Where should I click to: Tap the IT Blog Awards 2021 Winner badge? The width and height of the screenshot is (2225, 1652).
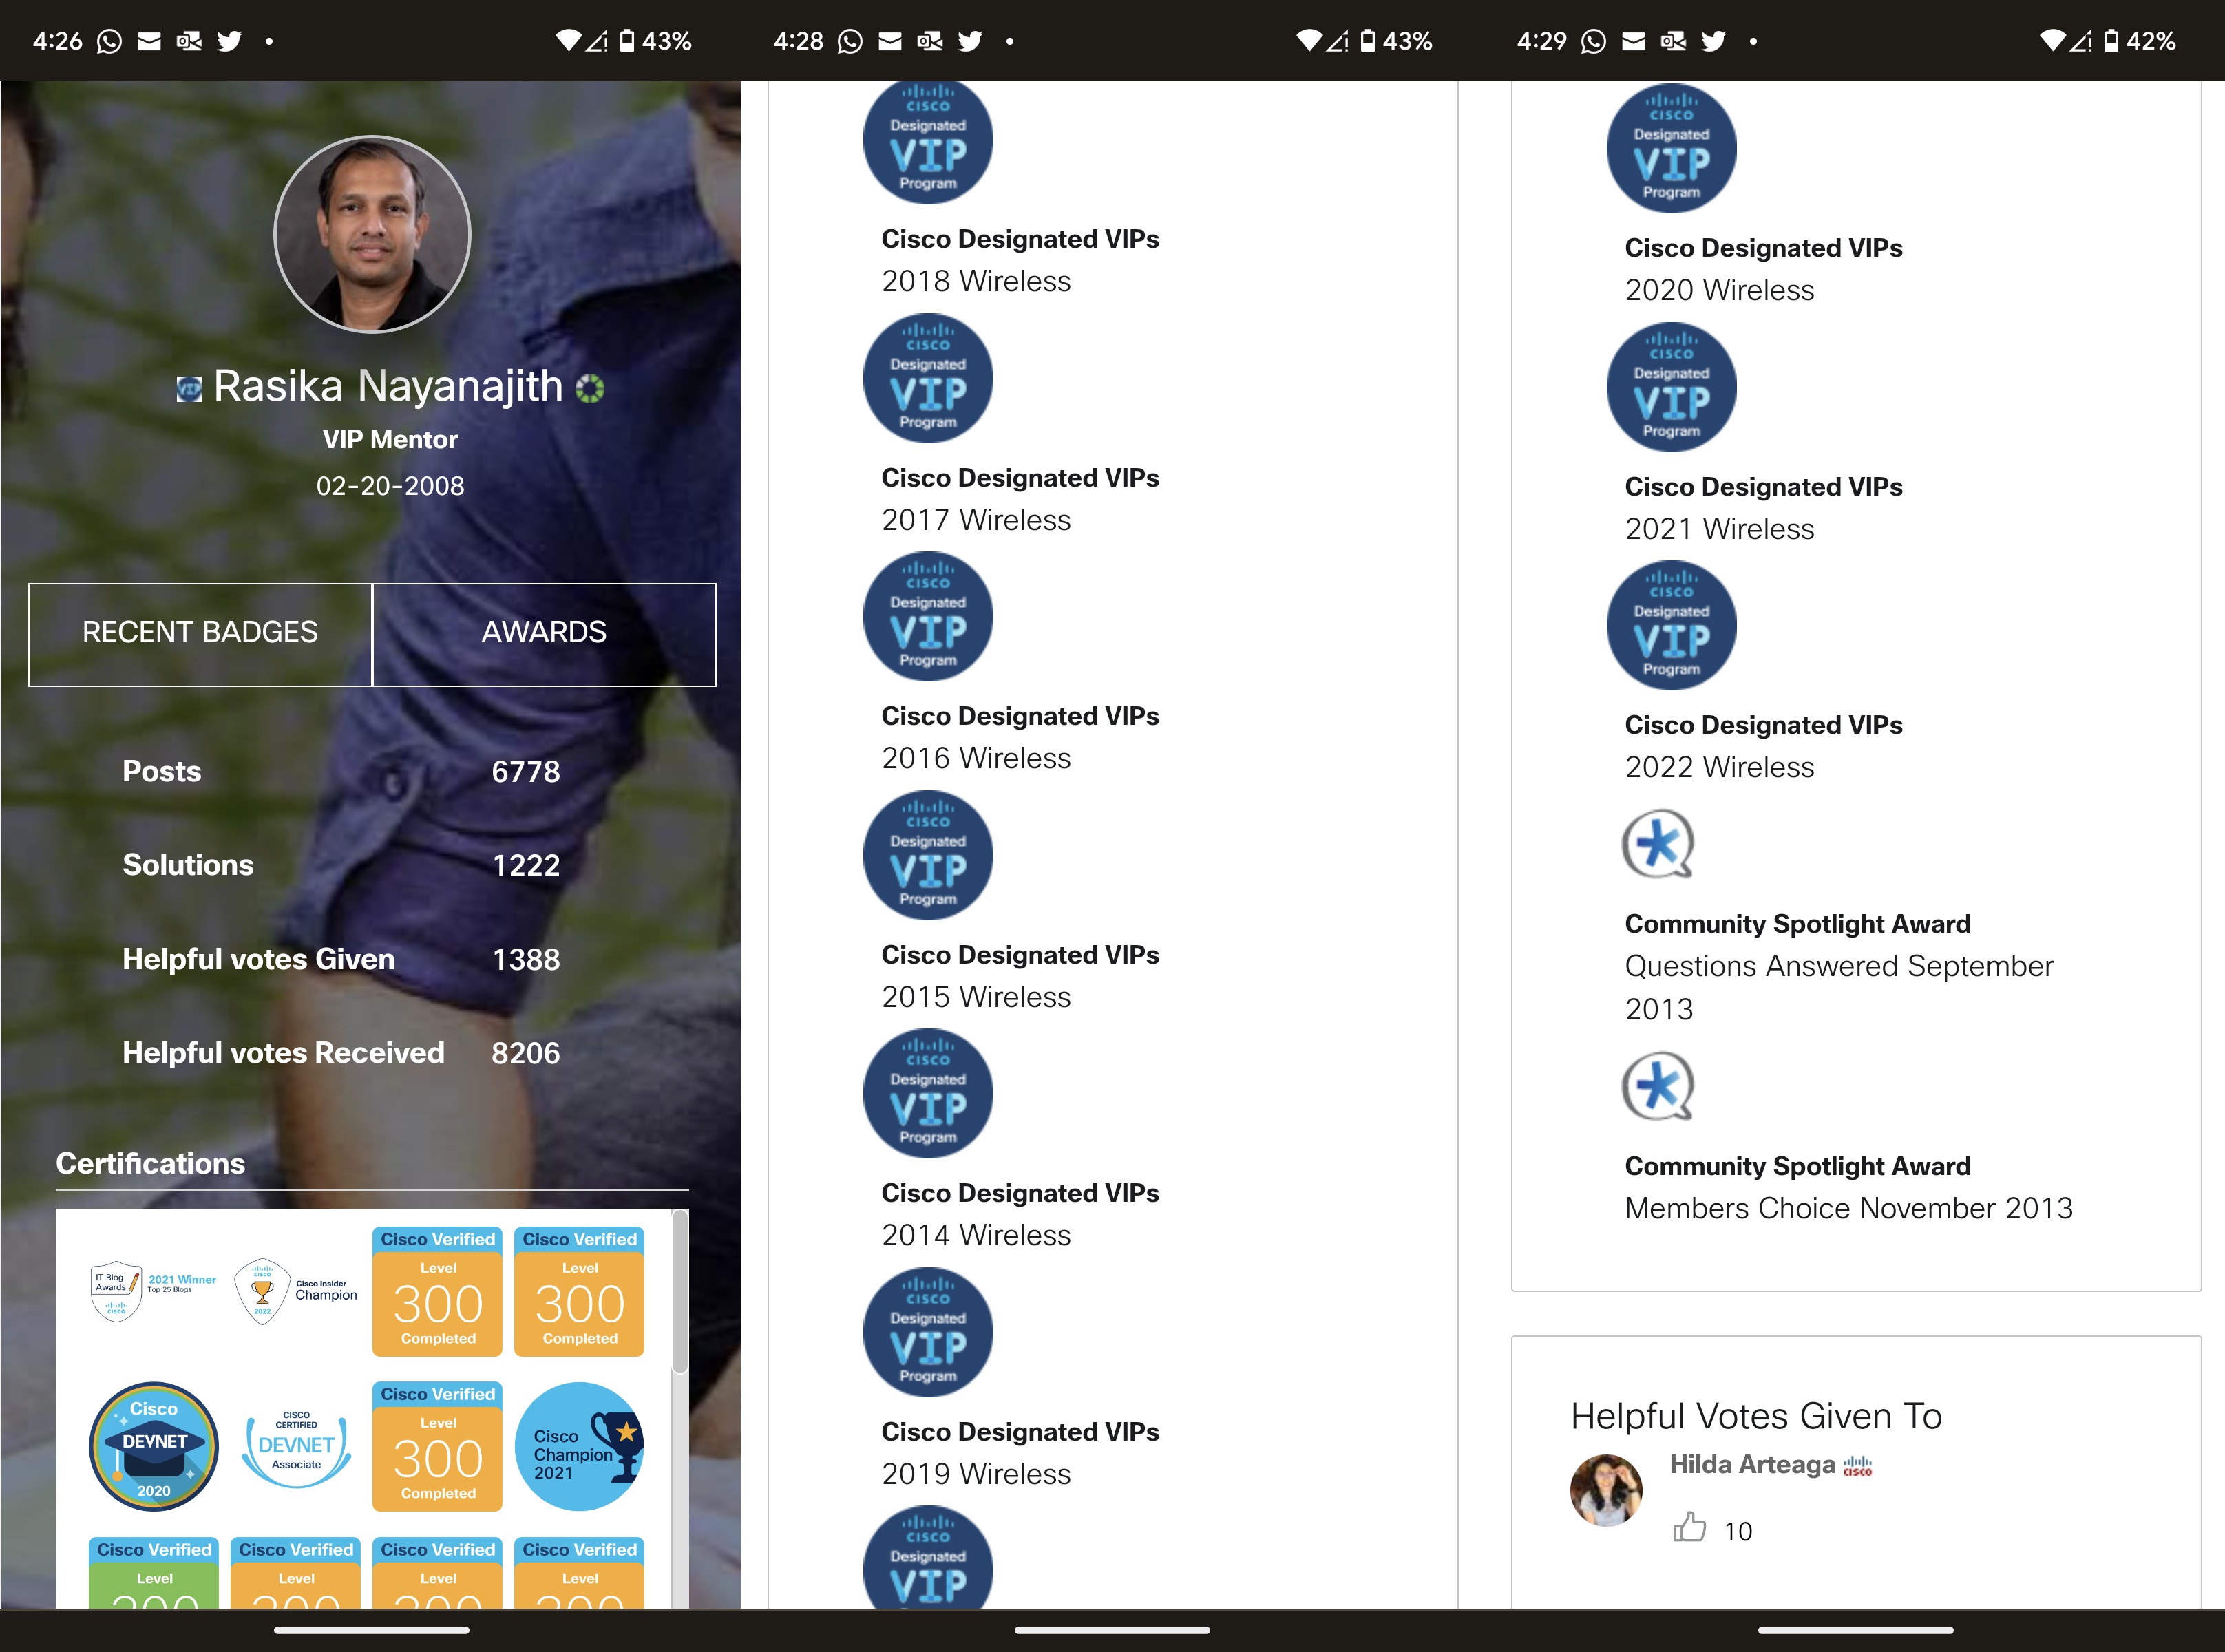(x=153, y=1291)
